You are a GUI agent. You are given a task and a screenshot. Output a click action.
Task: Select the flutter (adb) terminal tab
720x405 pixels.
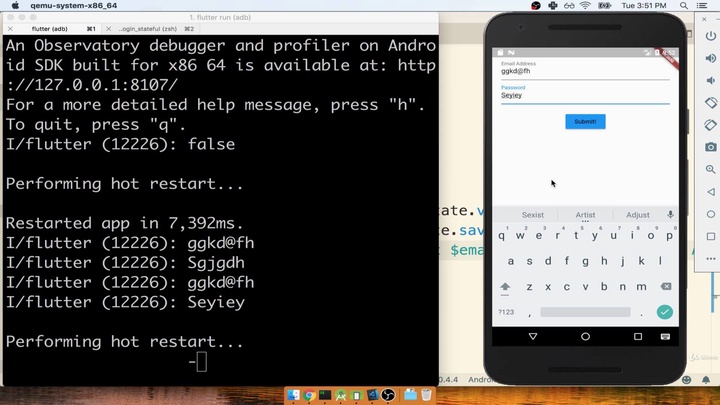pos(50,29)
